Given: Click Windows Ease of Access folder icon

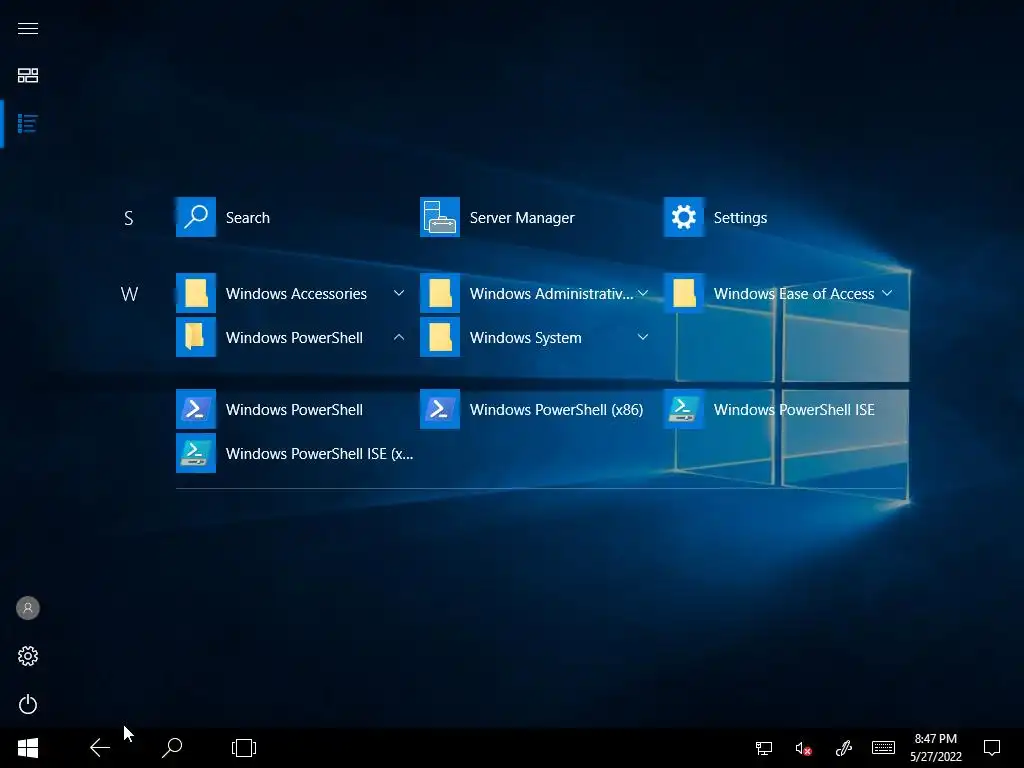Looking at the screenshot, I should [x=684, y=293].
